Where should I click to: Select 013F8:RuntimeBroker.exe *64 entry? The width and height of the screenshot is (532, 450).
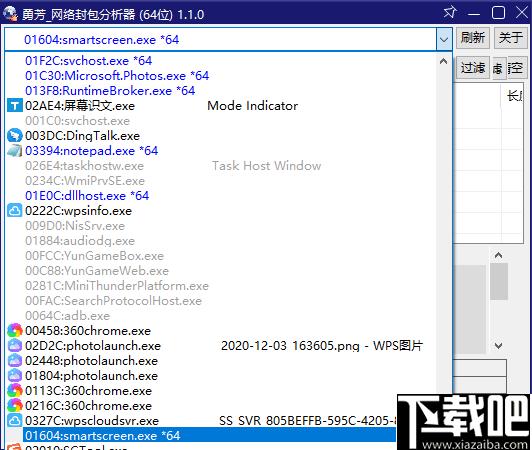point(221,90)
